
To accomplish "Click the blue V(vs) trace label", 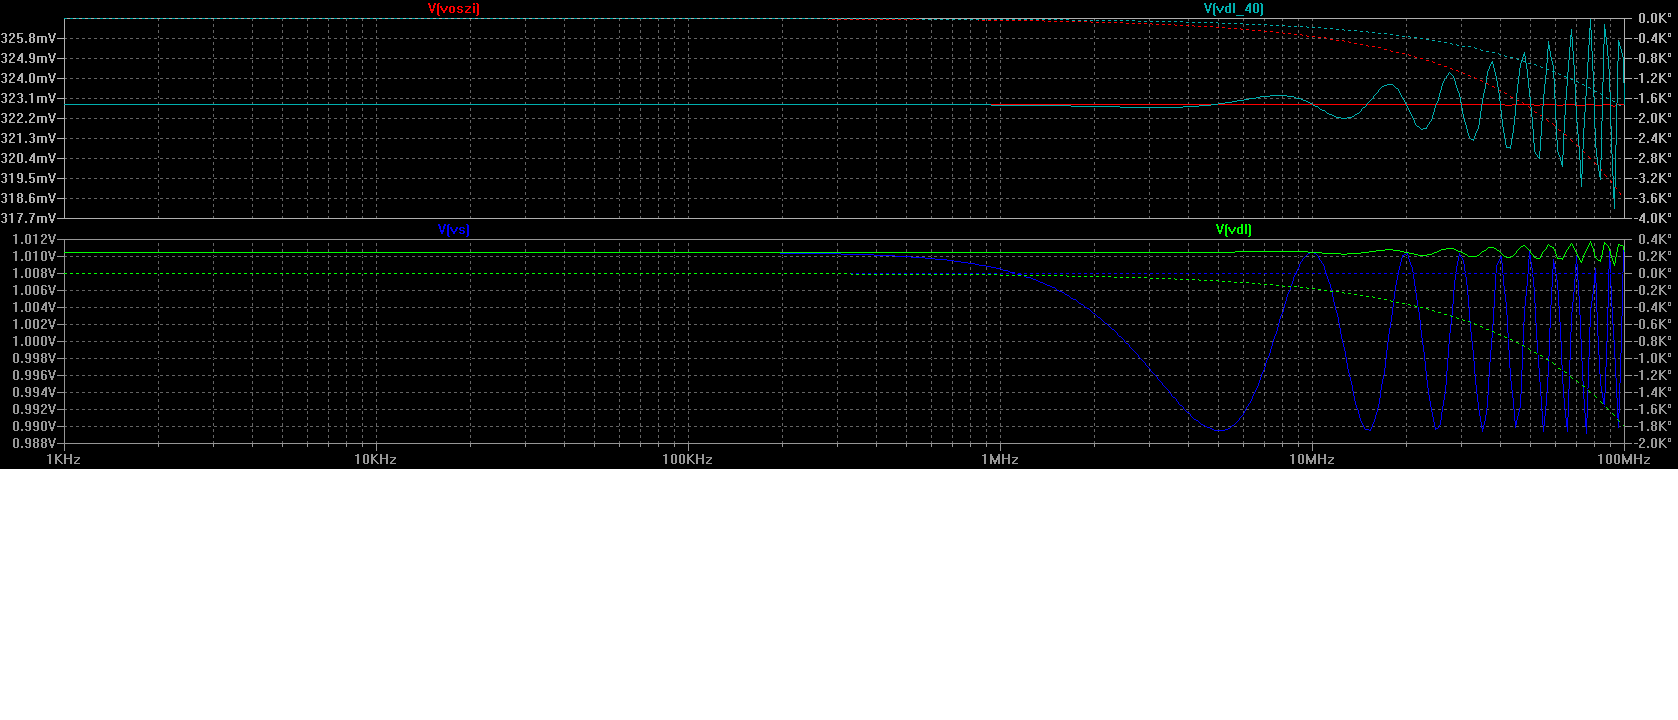I will coord(454,229).
